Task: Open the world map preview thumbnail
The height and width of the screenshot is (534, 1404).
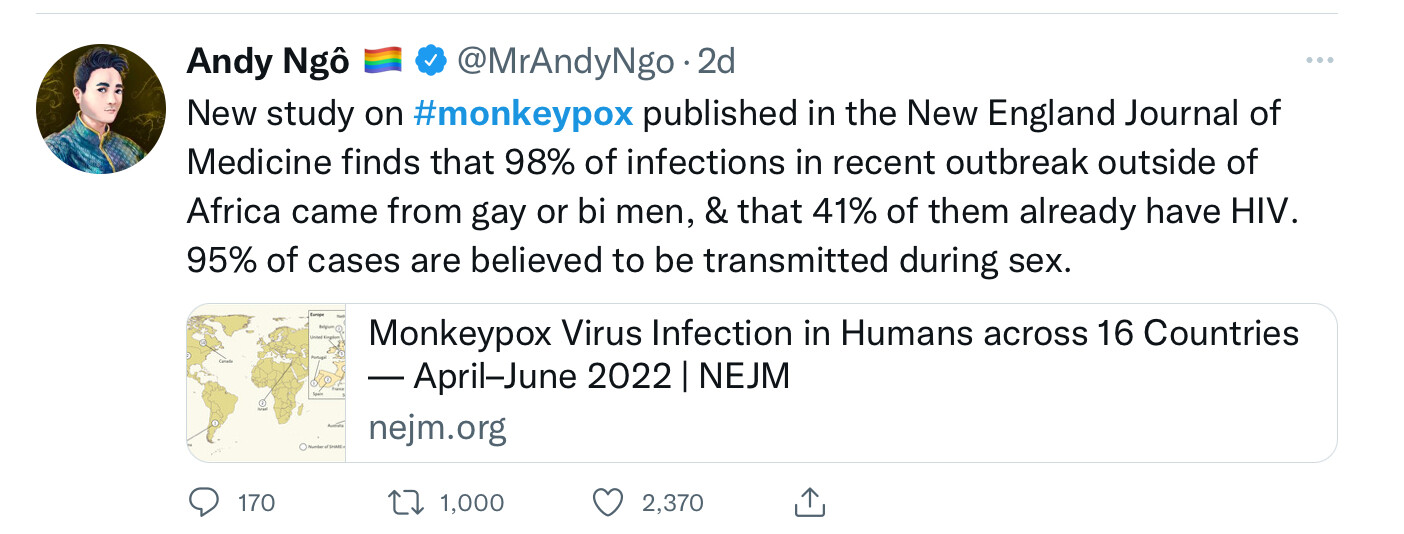Action: click(x=267, y=384)
